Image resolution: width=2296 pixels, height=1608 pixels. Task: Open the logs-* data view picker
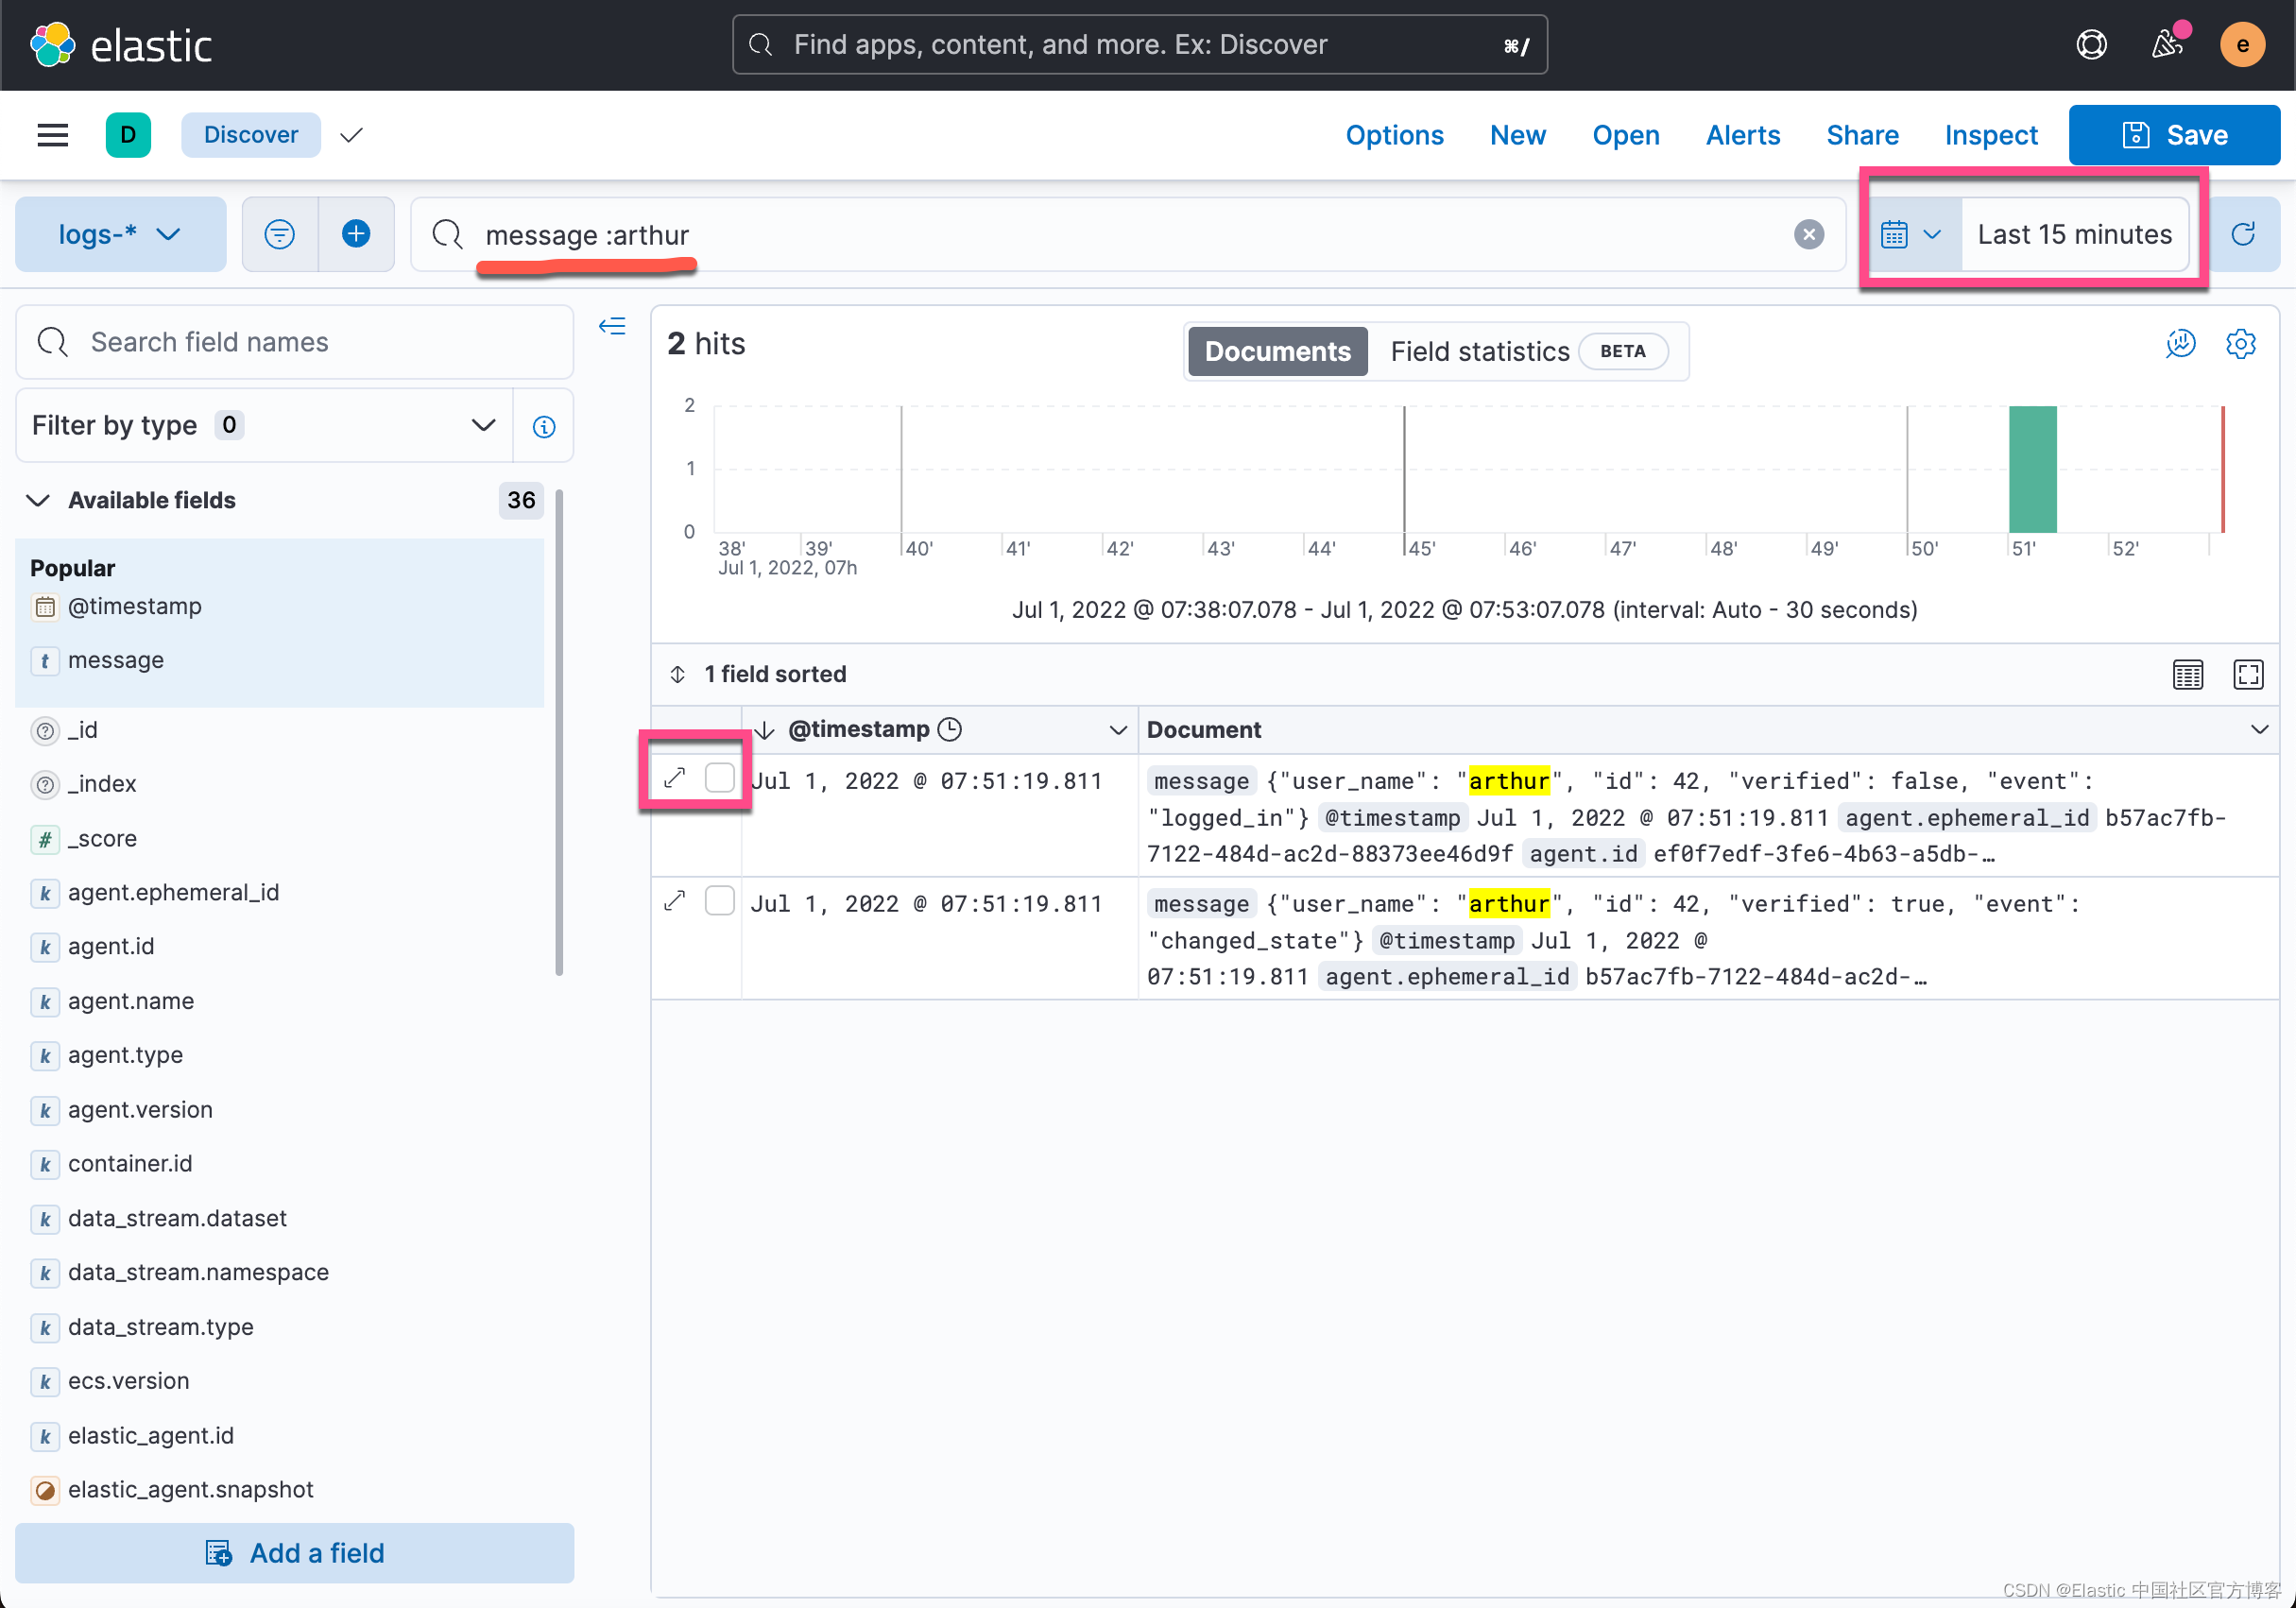tap(120, 233)
